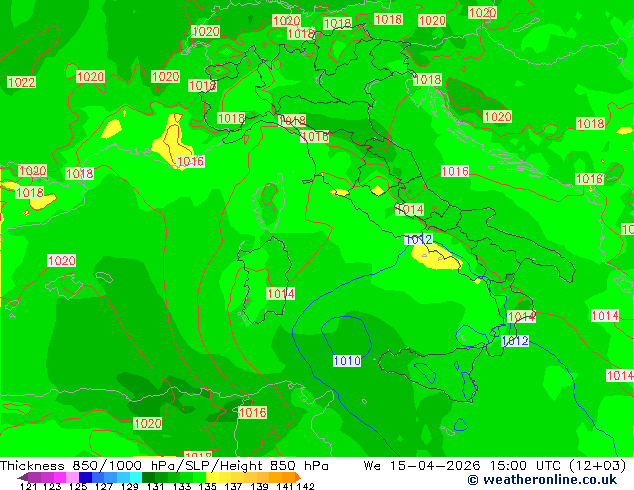Click the legend value 142

coord(306,486)
